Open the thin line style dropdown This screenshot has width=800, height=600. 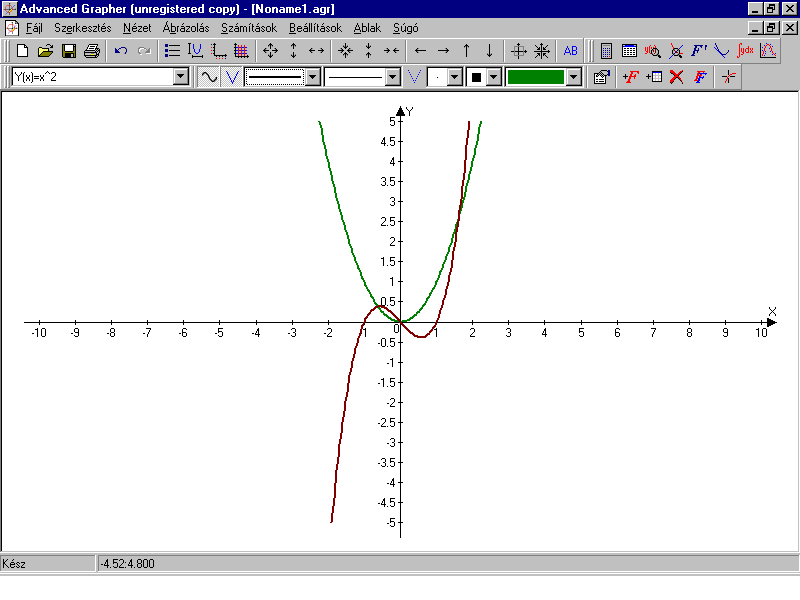coord(392,77)
